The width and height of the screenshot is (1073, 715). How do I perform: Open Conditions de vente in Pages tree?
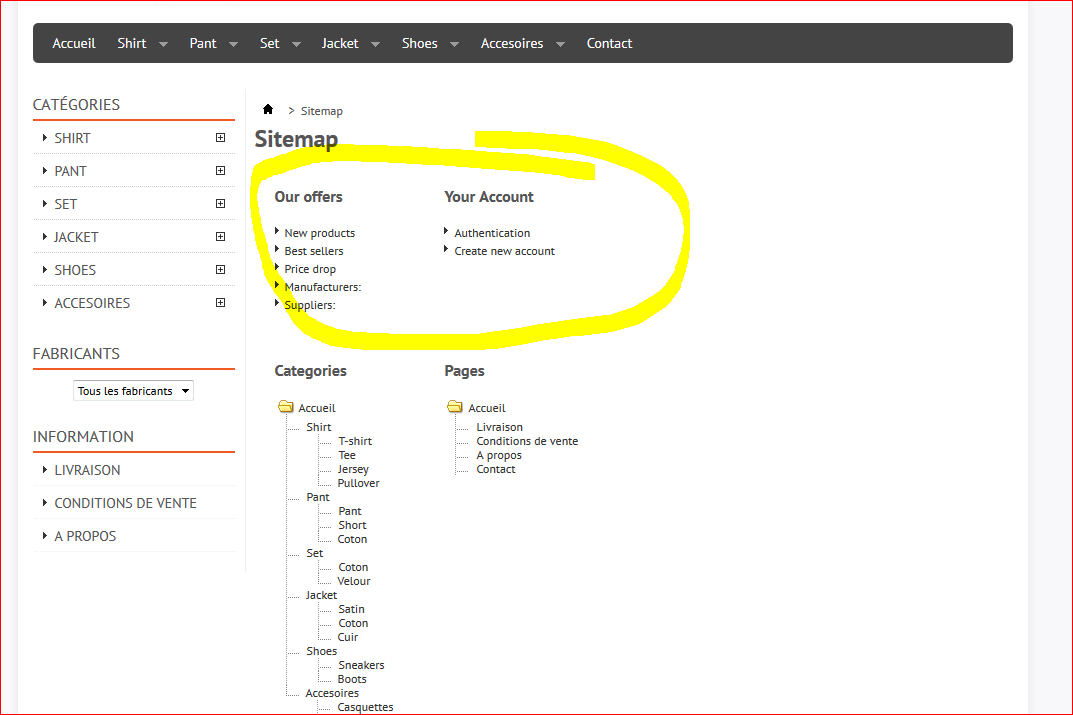527,441
